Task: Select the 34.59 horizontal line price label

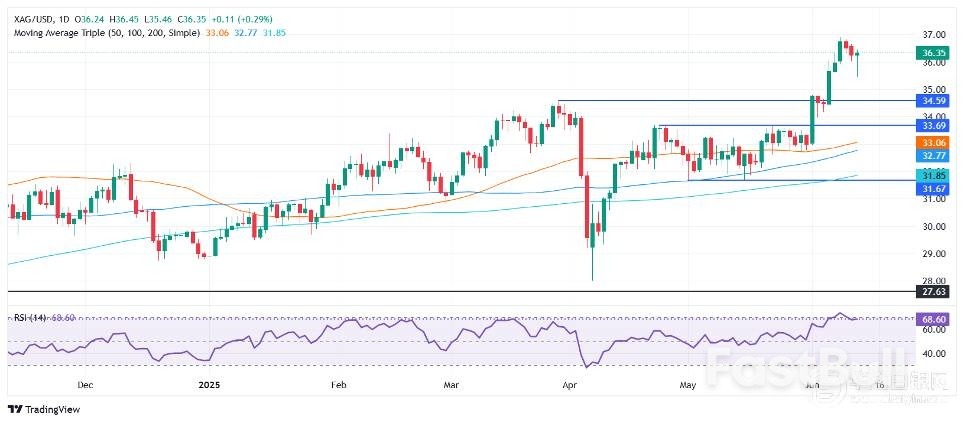Action: pyautogui.click(x=934, y=101)
